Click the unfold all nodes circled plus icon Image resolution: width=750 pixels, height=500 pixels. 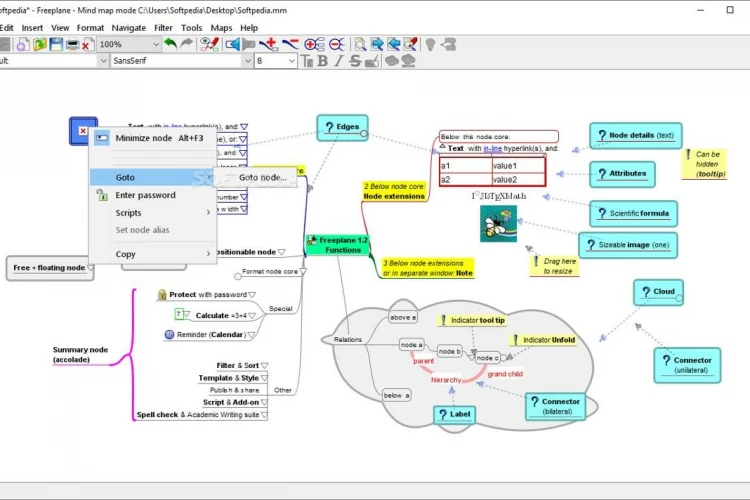click(x=314, y=44)
